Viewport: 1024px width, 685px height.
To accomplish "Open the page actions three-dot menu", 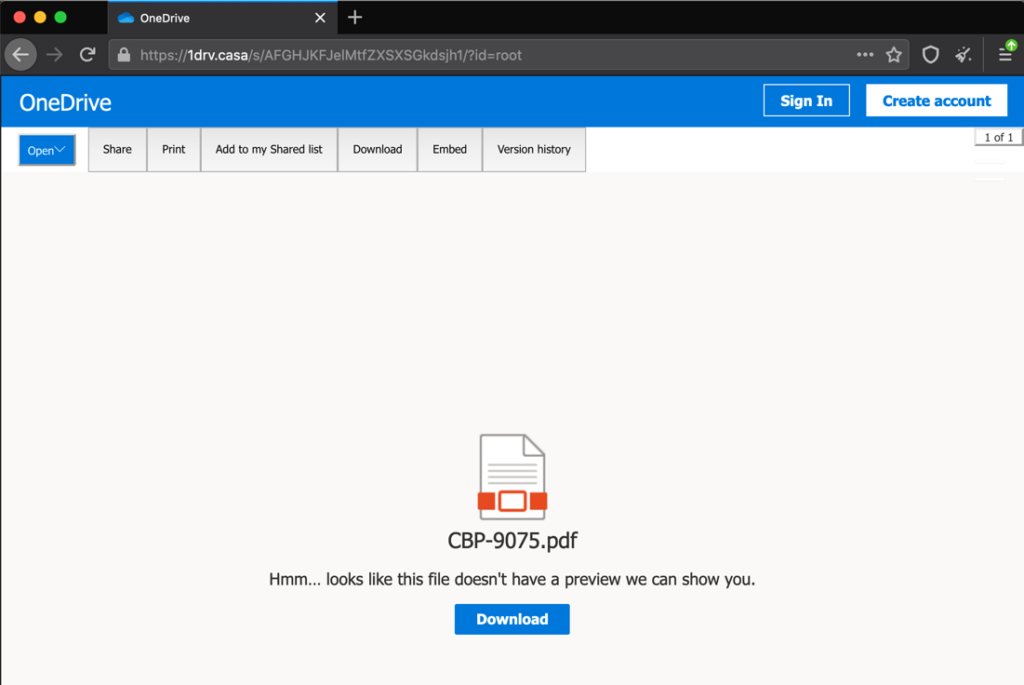I will [865, 55].
